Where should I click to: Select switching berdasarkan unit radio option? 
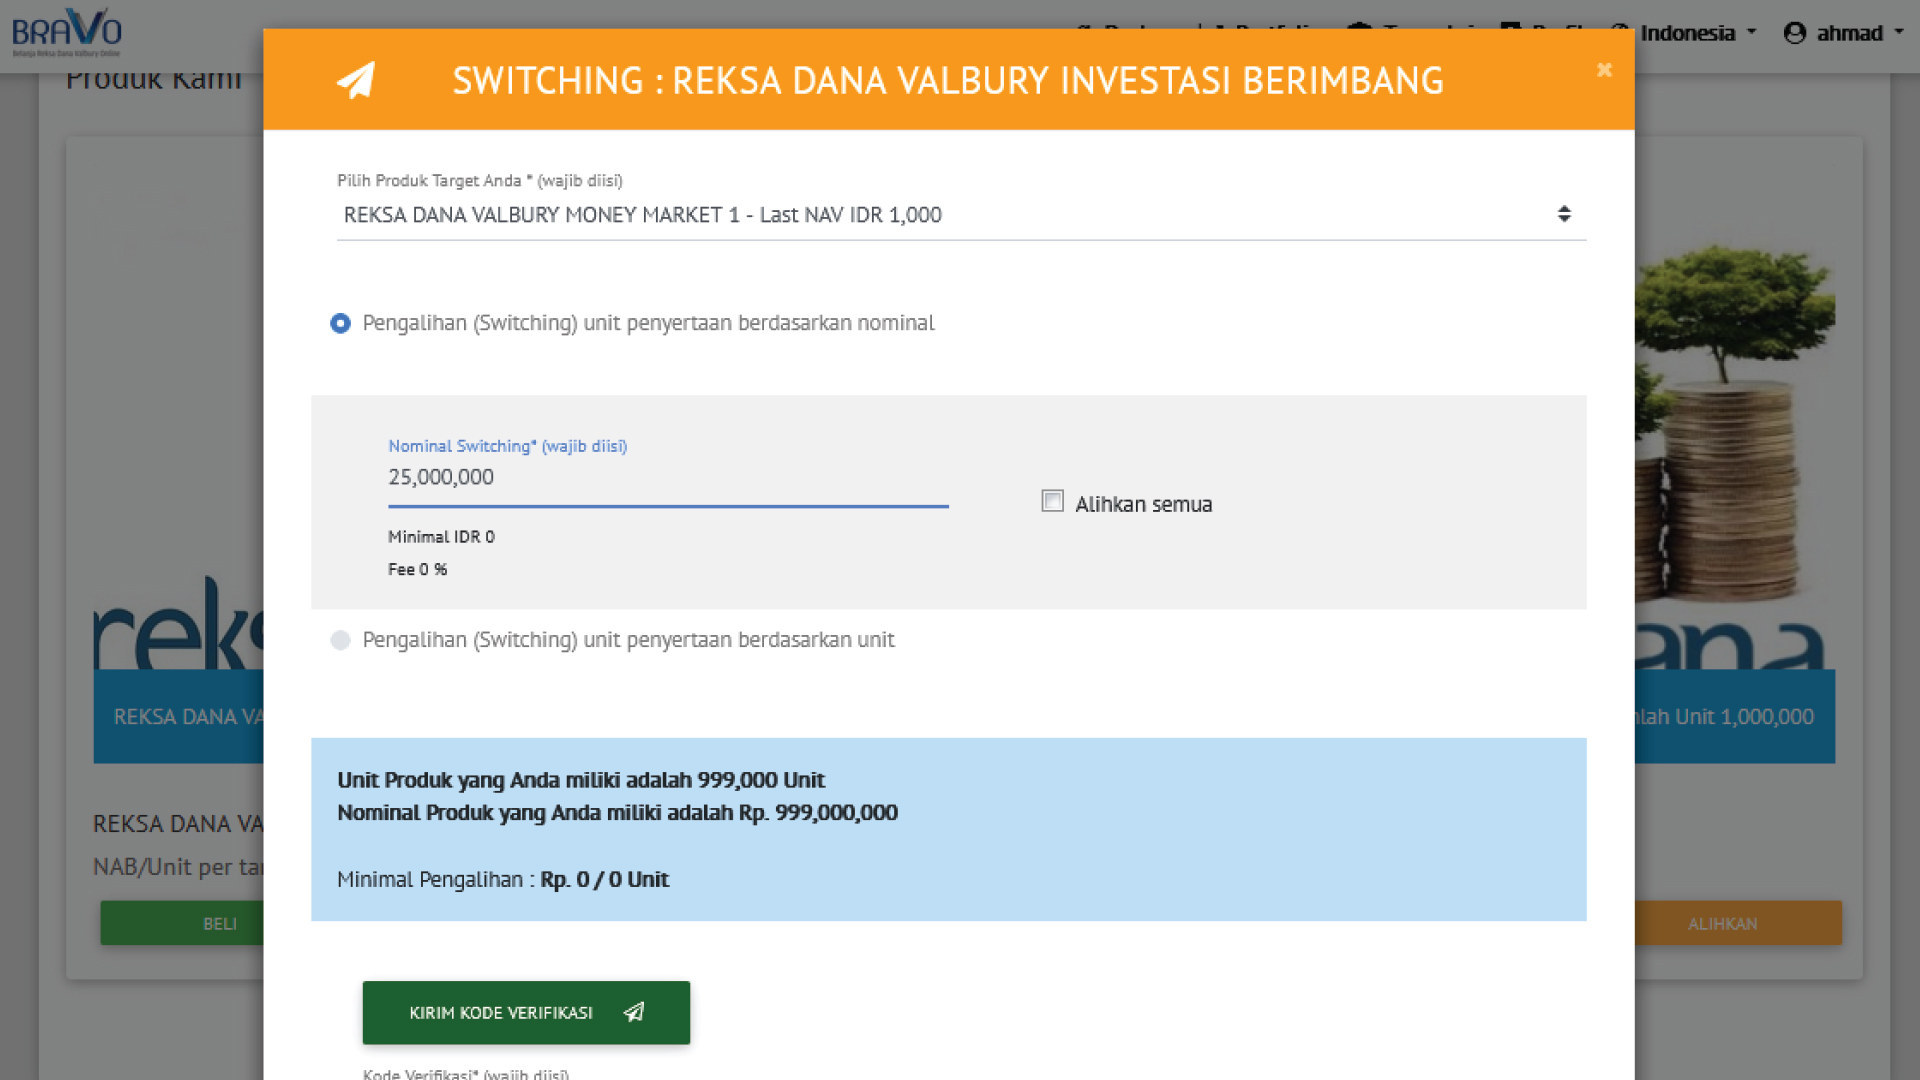point(341,640)
